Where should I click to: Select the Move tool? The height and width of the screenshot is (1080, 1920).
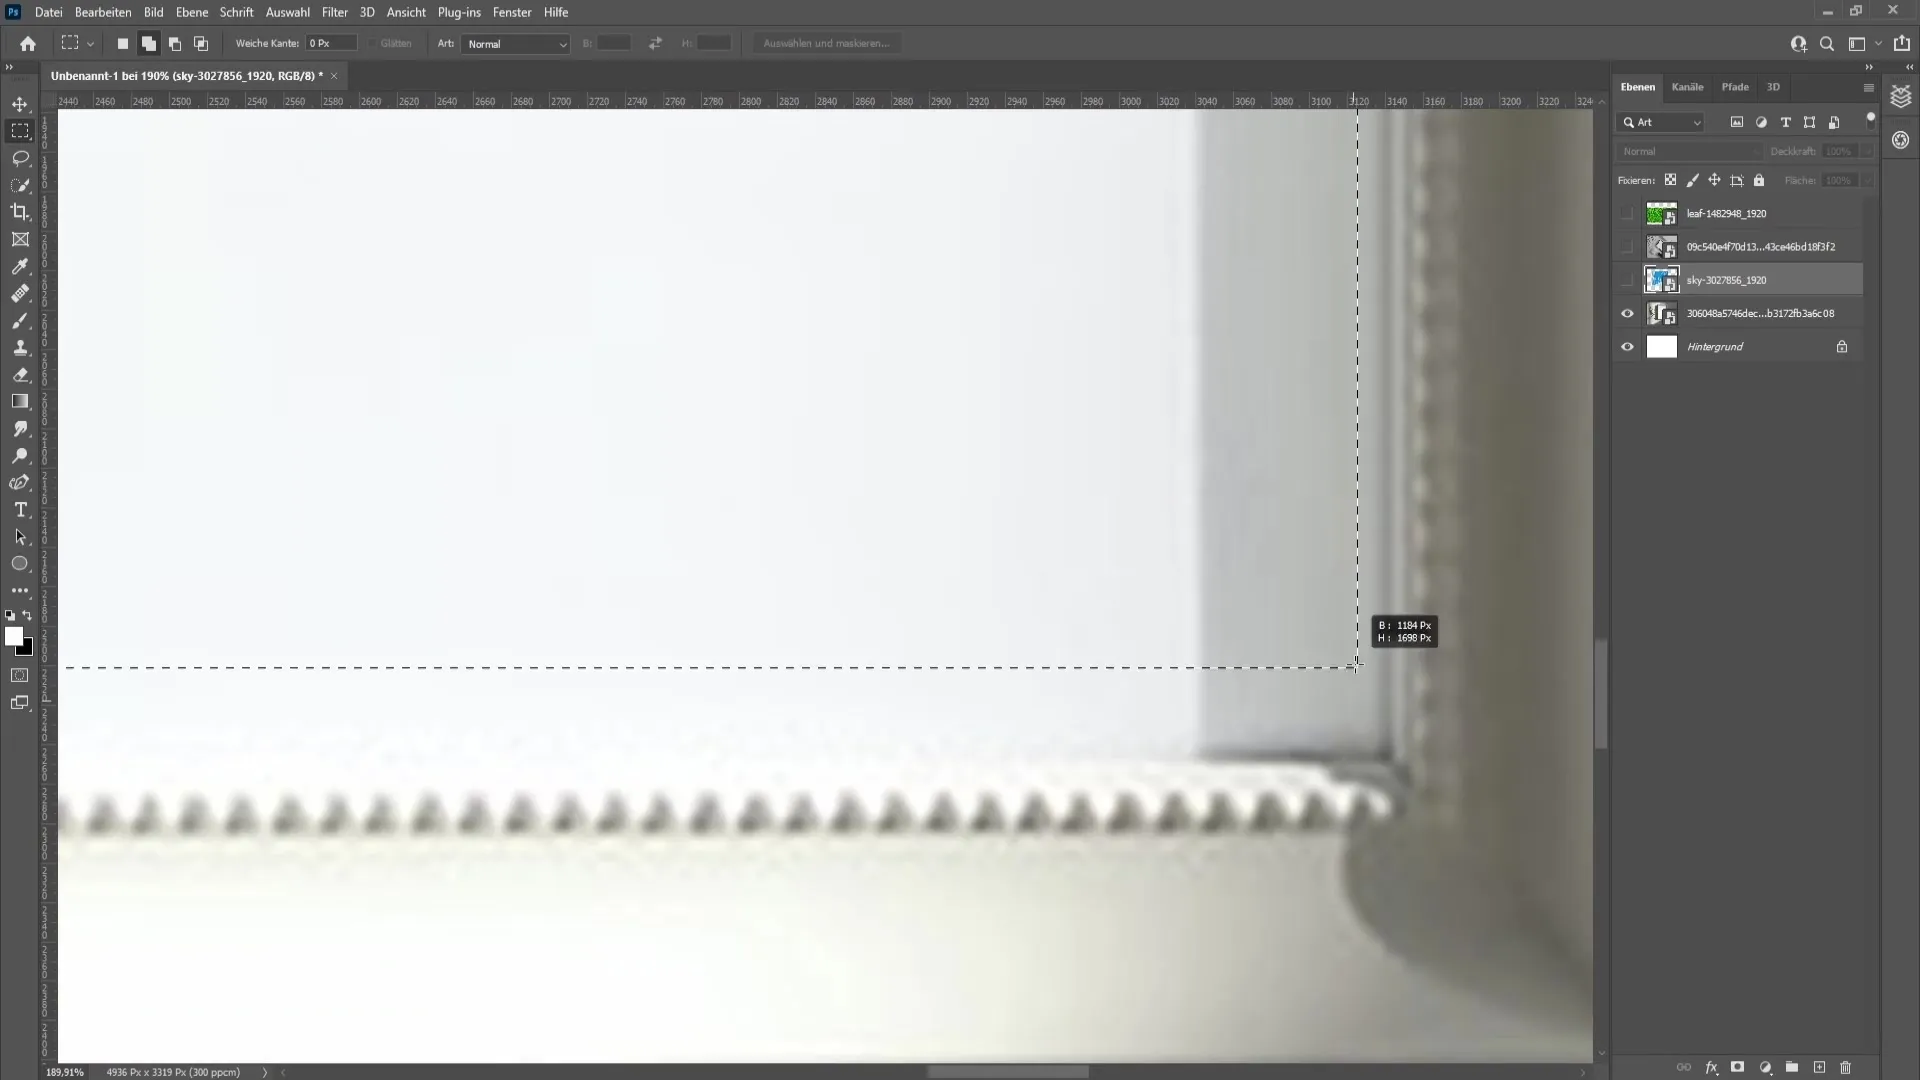point(20,103)
